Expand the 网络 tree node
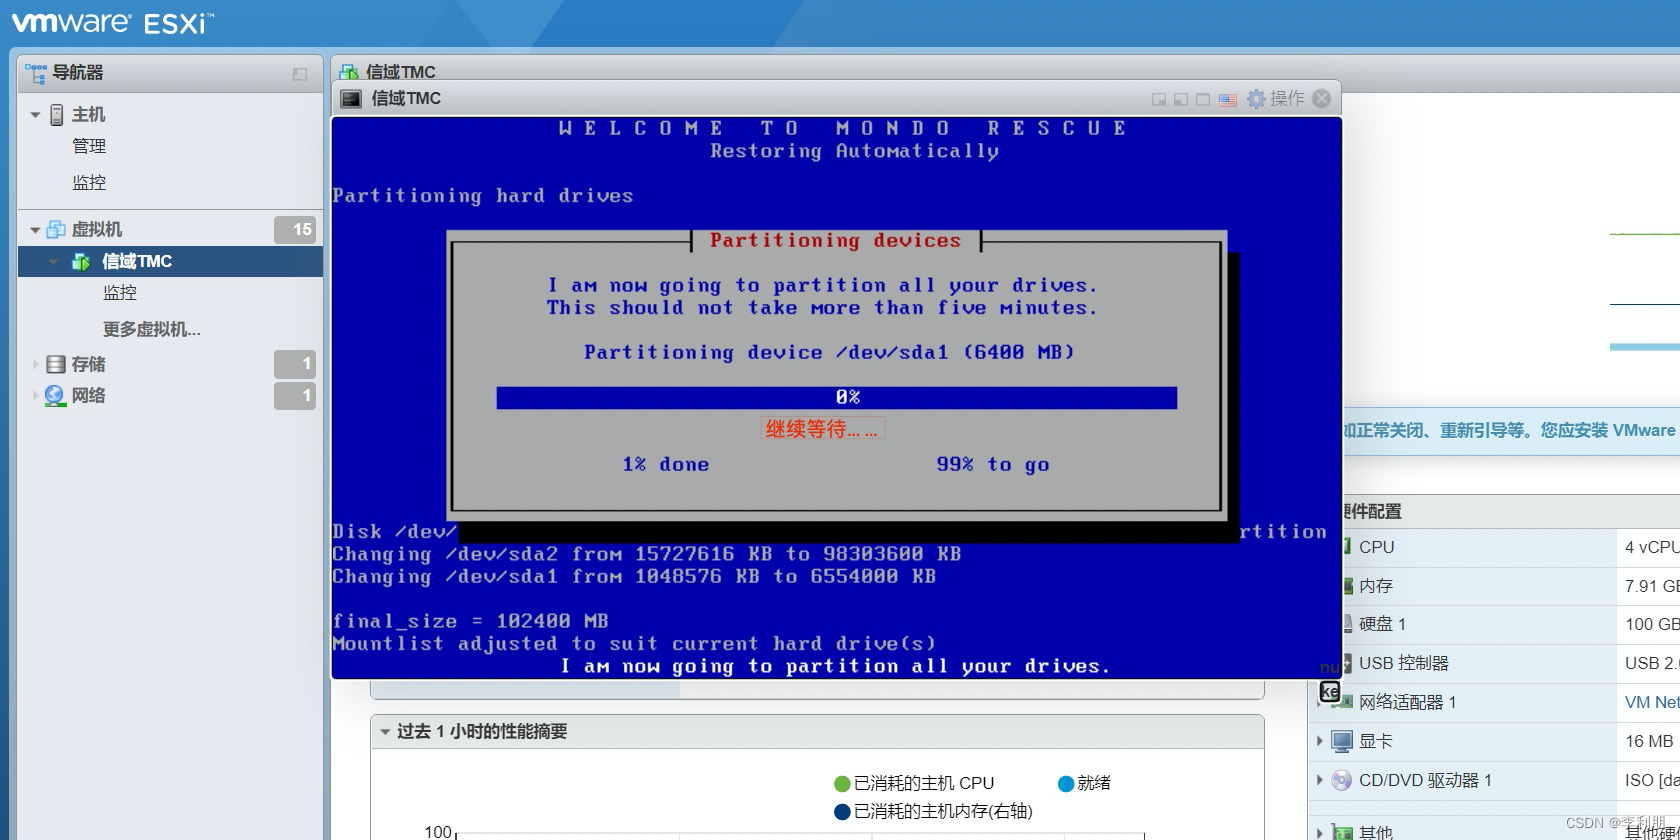This screenshot has height=840, width=1680. point(35,396)
